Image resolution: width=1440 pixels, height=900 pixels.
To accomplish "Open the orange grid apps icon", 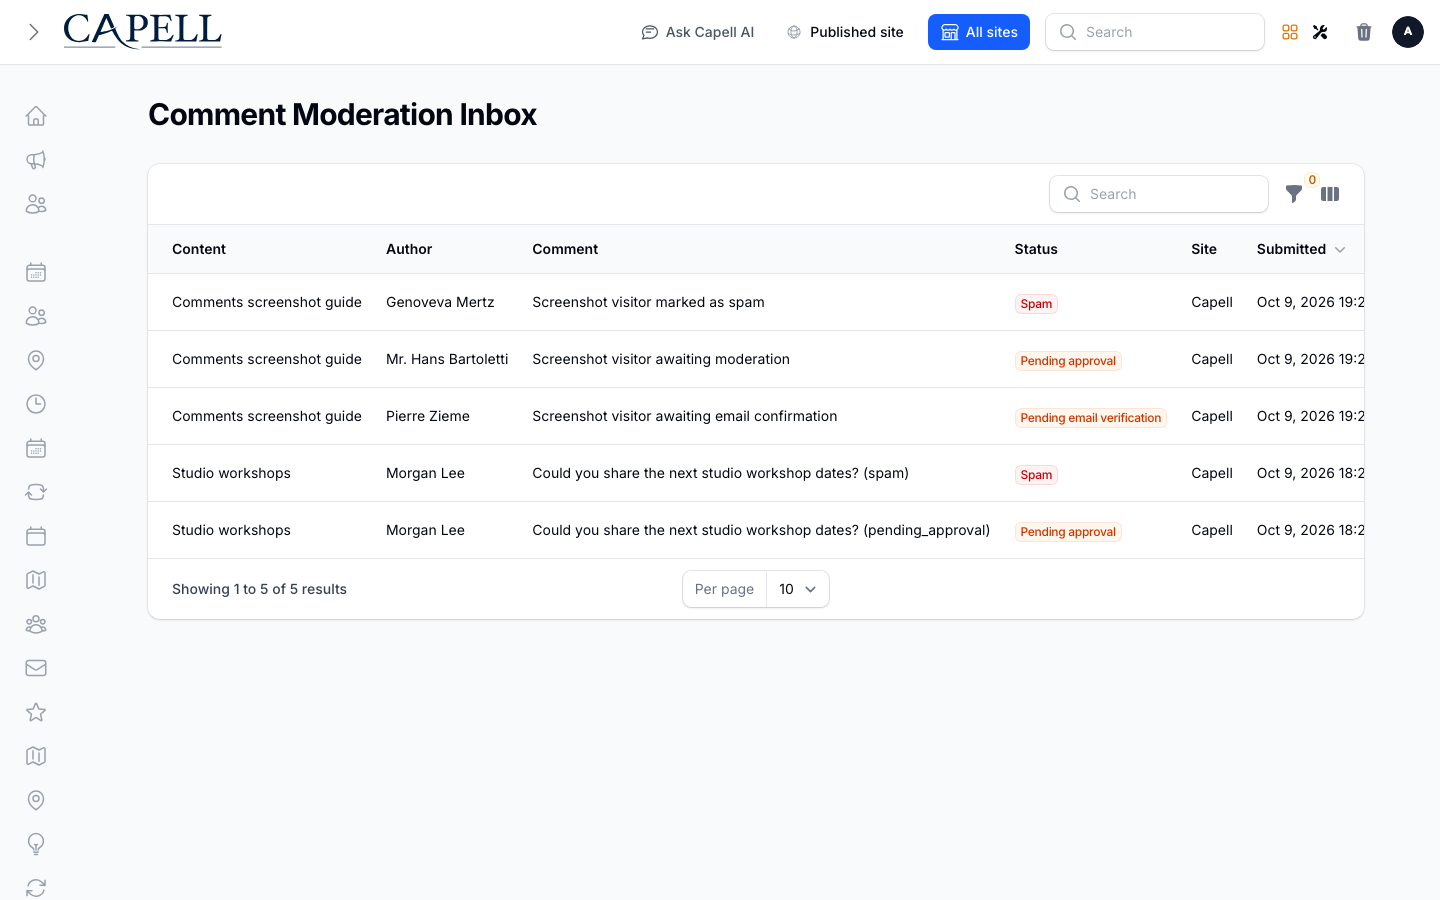I will (1290, 32).
